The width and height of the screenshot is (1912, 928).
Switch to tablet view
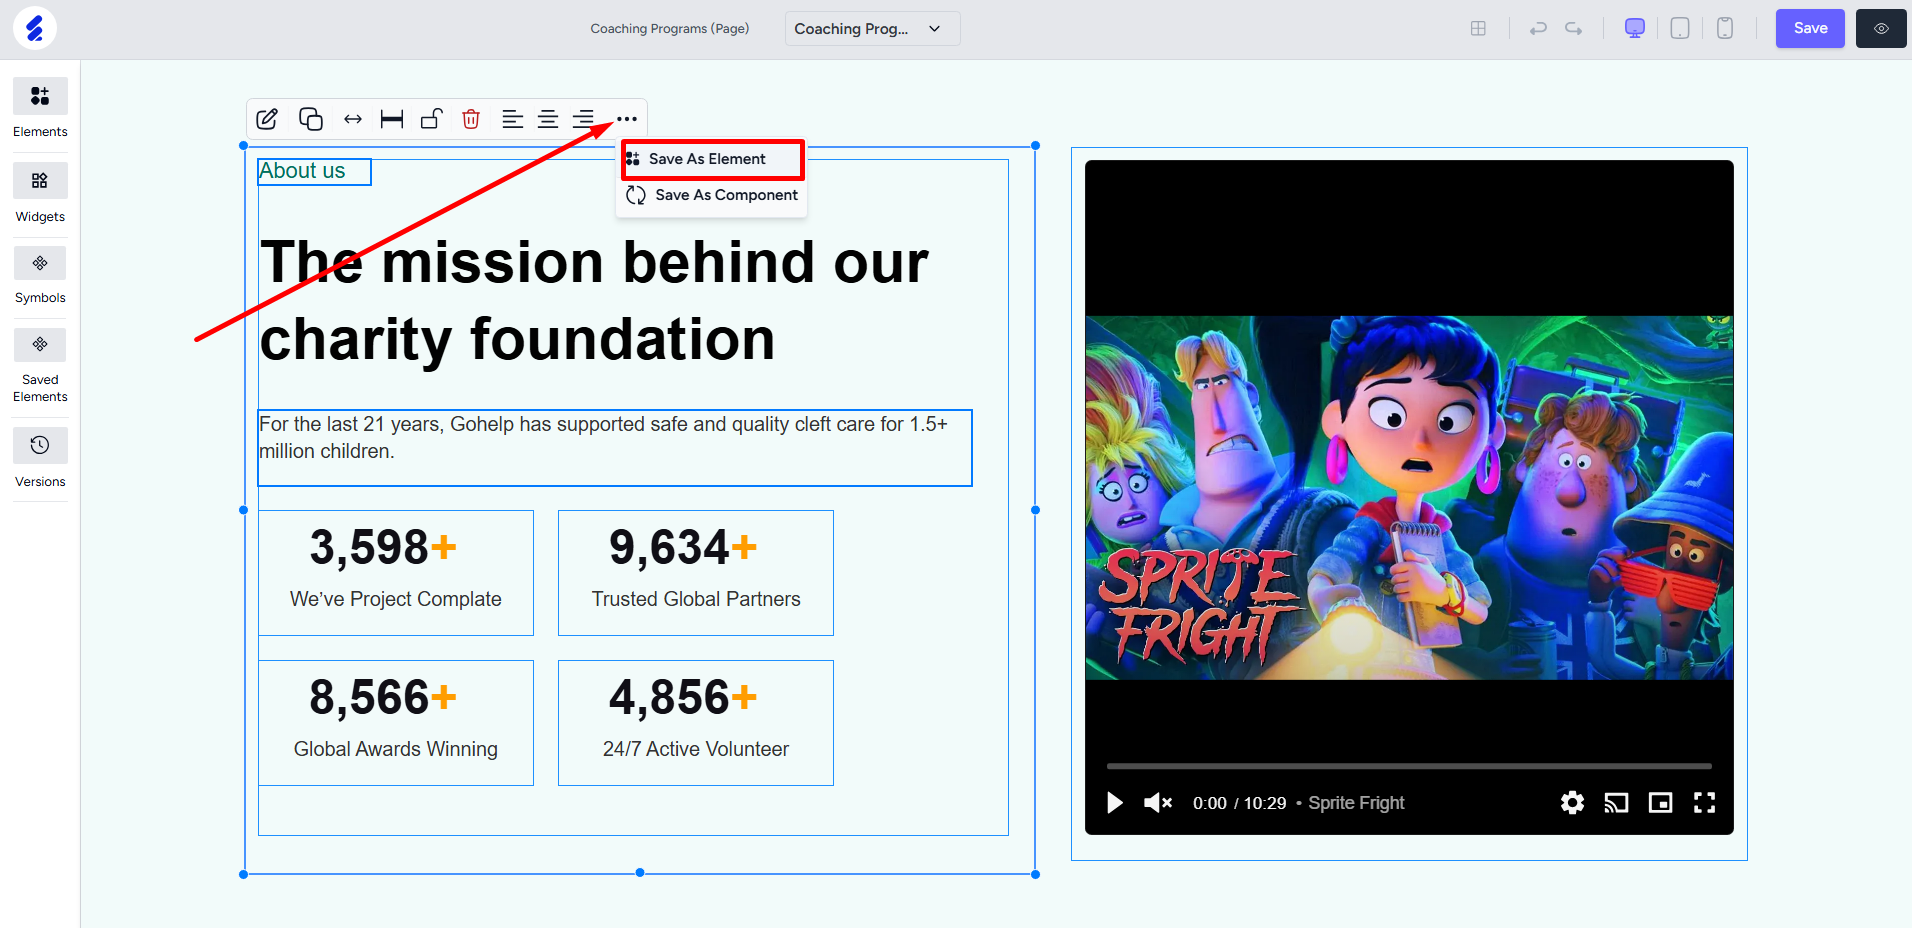pyautogui.click(x=1680, y=28)
